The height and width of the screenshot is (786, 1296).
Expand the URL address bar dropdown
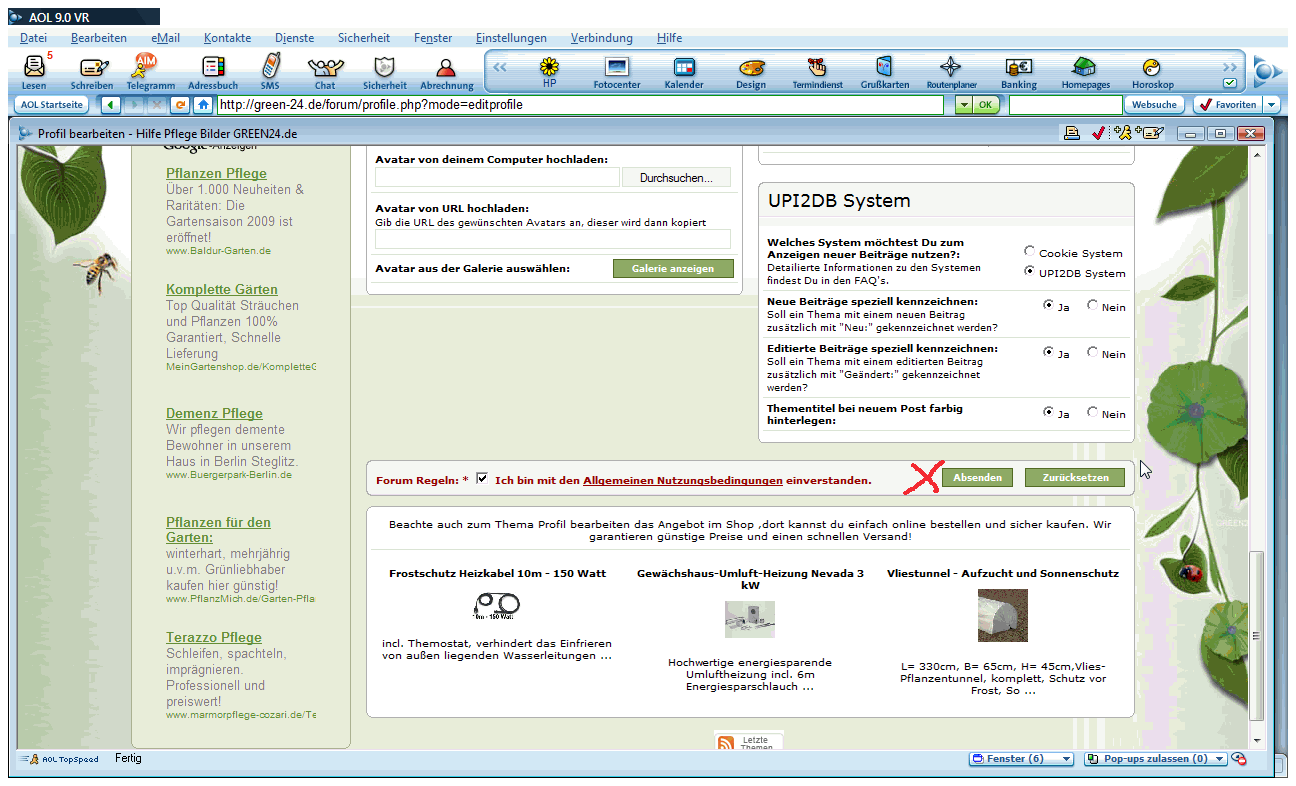963,105
